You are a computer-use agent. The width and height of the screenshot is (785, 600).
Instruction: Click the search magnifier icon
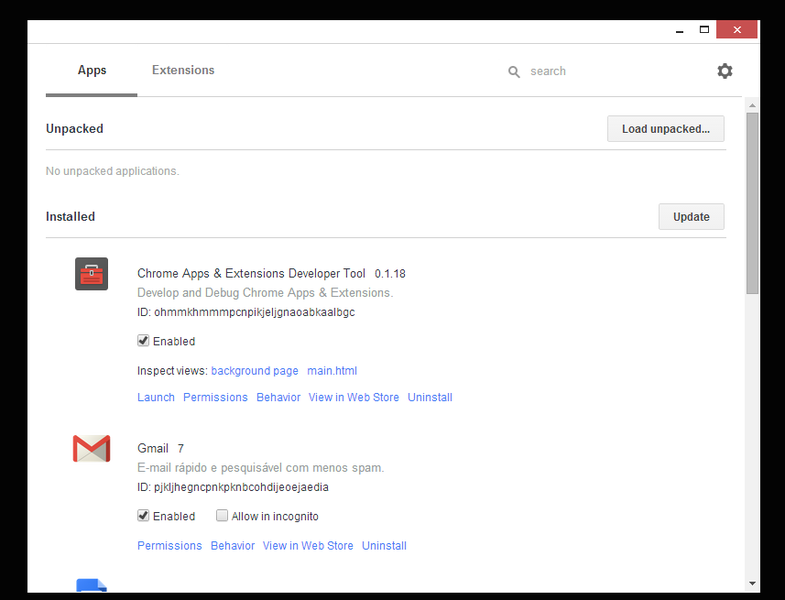(514, 72)
